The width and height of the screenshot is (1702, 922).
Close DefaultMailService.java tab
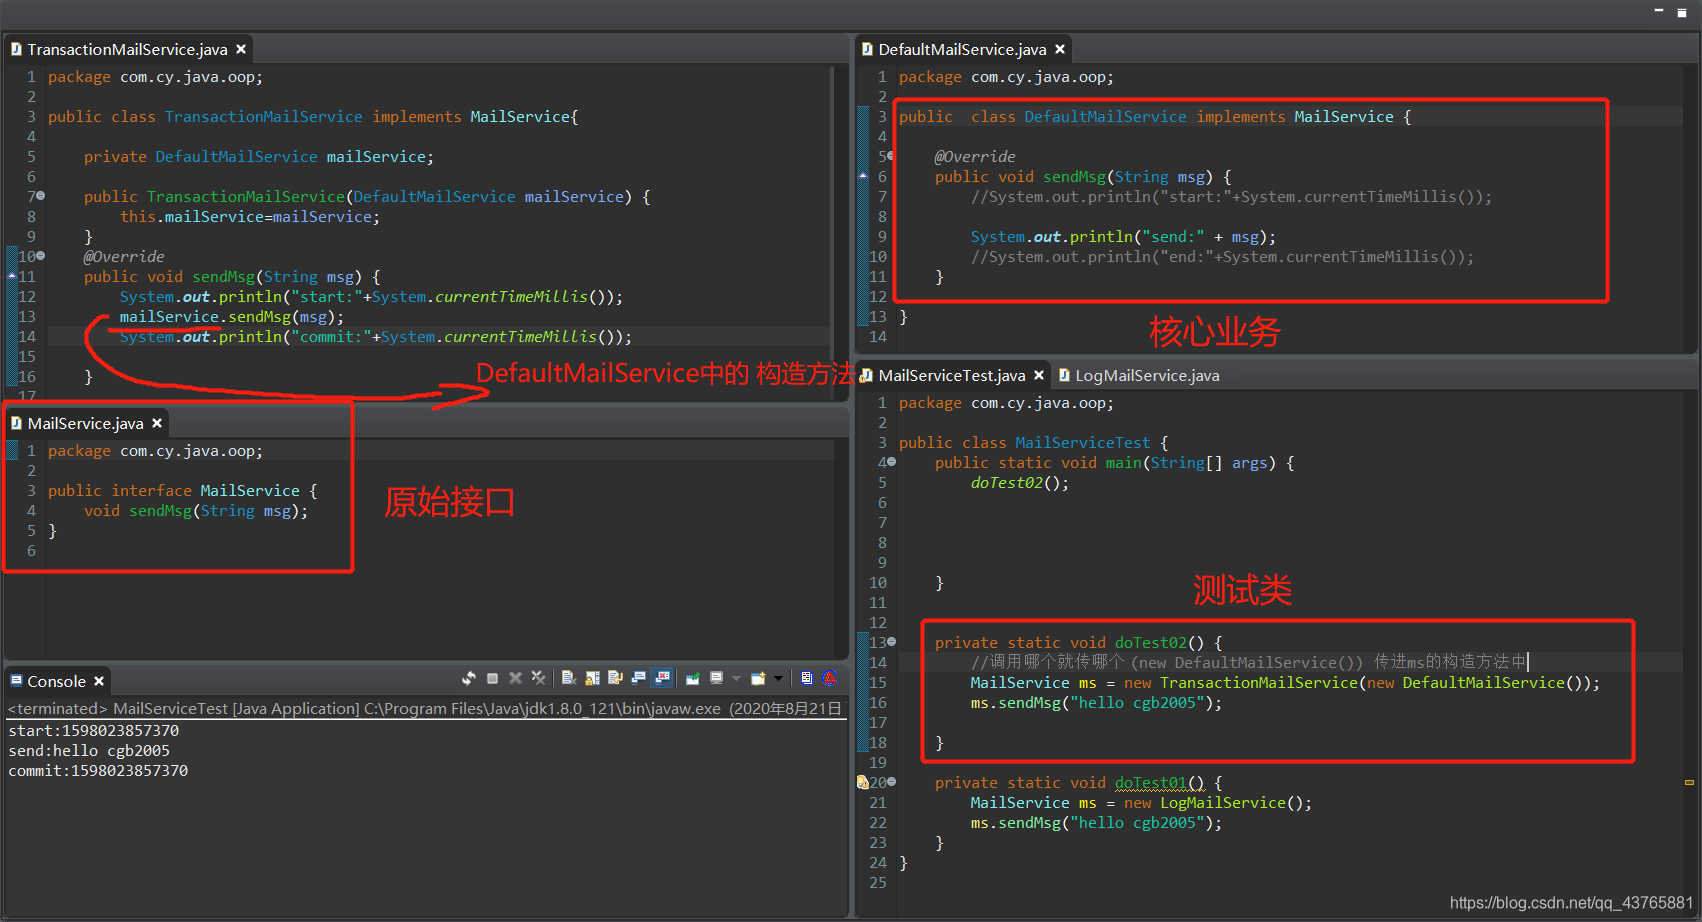click(1060, 49)
